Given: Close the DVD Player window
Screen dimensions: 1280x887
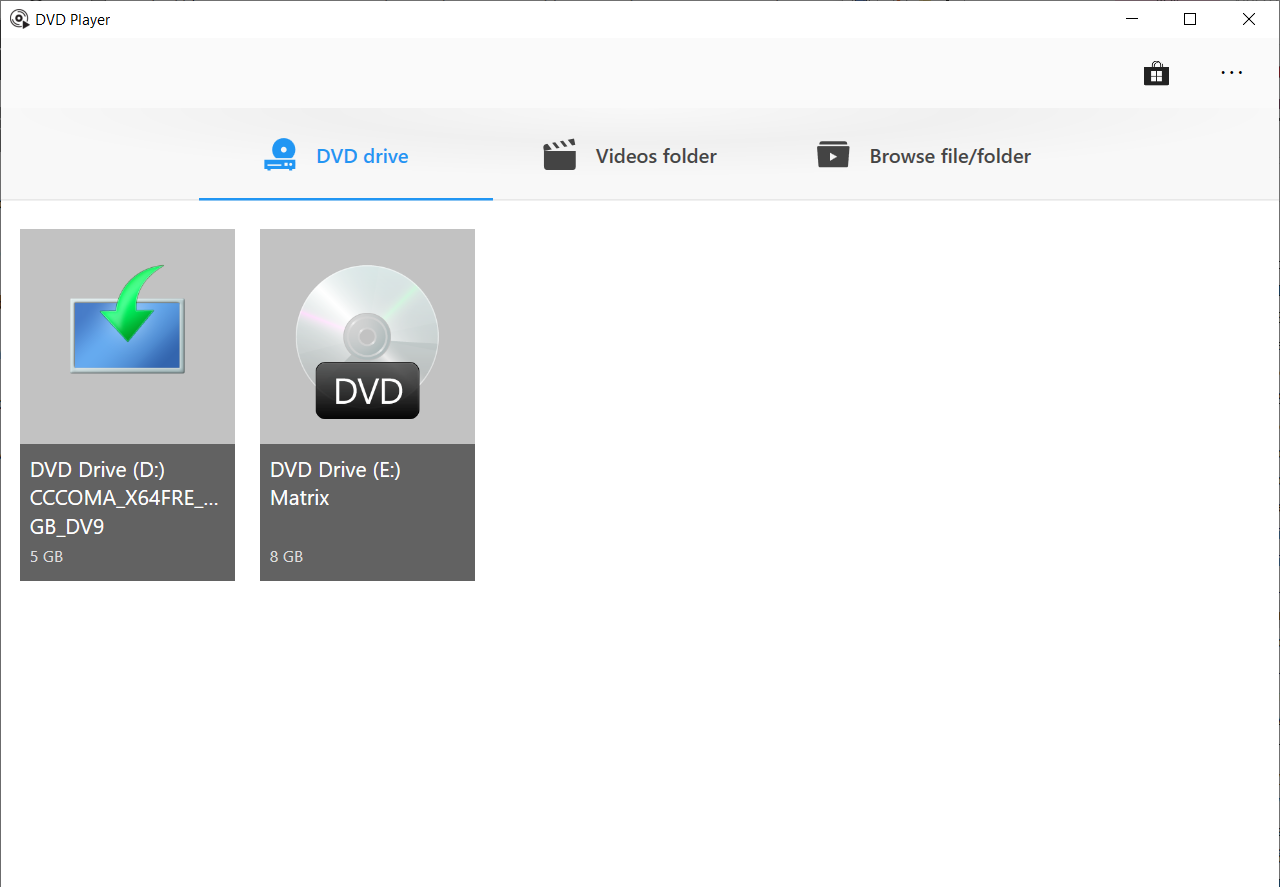Looking at the screenshot, I should [1248, 19].
